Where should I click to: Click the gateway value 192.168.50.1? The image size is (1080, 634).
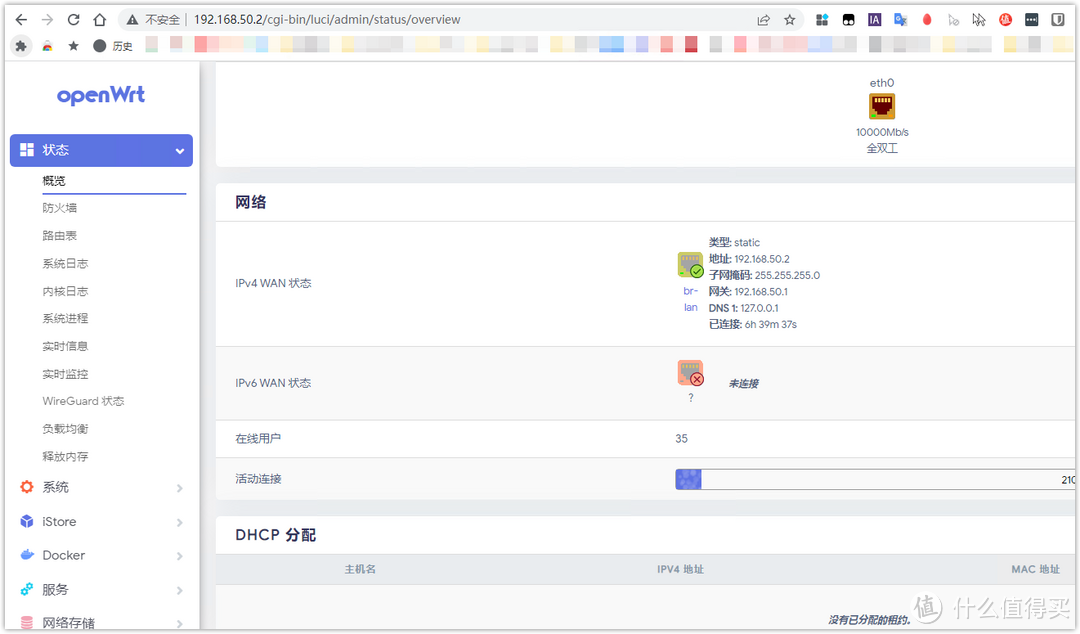click(760, 292)
